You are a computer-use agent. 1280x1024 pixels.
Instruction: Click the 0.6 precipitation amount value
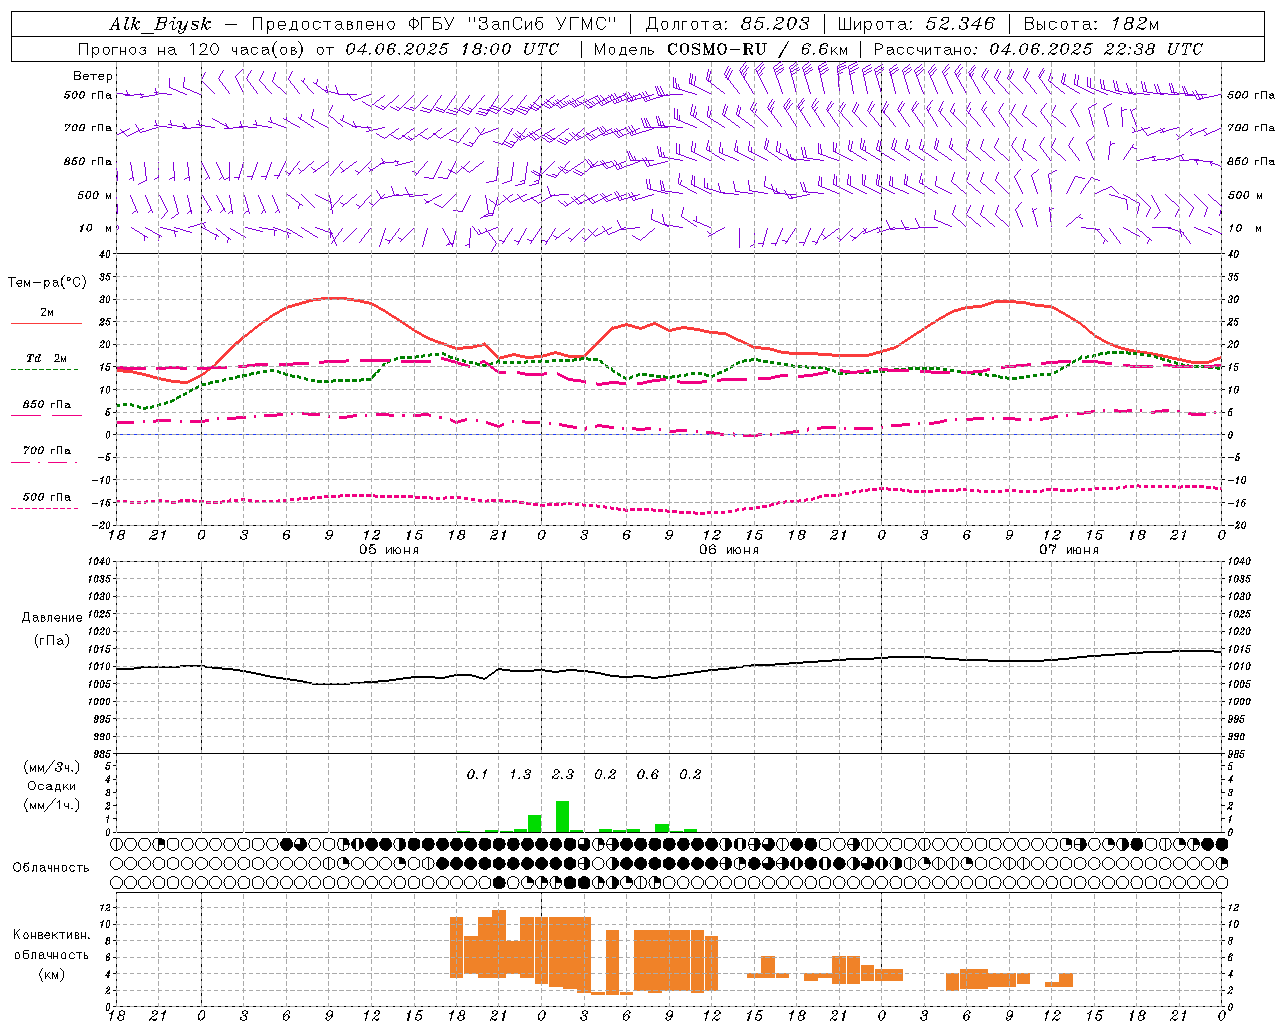(x=648, y=775)
